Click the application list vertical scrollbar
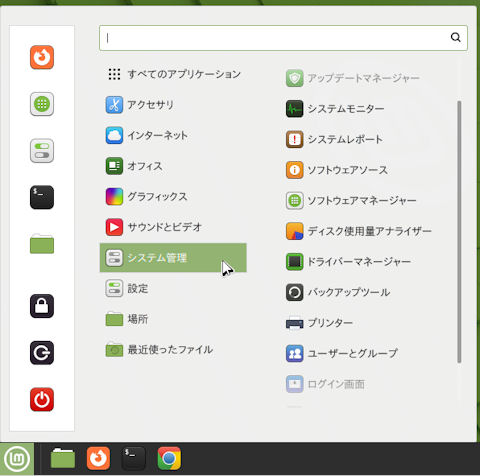Screen dimensions: 480x476 (459, 232)
